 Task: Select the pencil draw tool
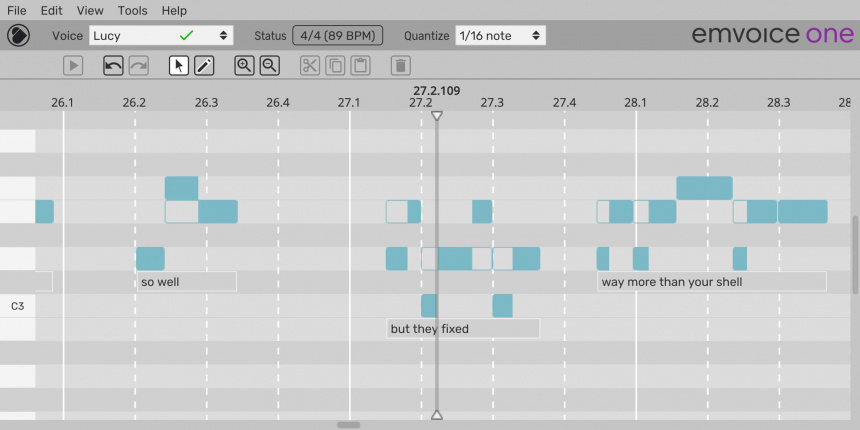point(204,66)
